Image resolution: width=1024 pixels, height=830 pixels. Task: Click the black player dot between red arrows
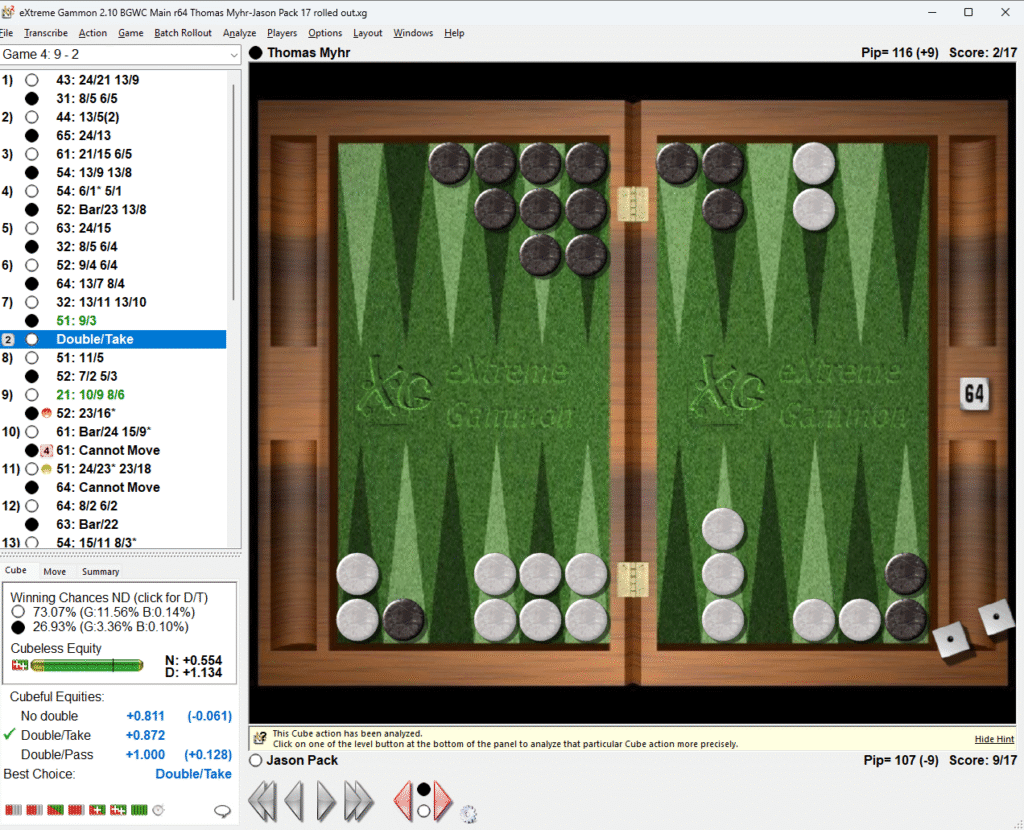423,790
